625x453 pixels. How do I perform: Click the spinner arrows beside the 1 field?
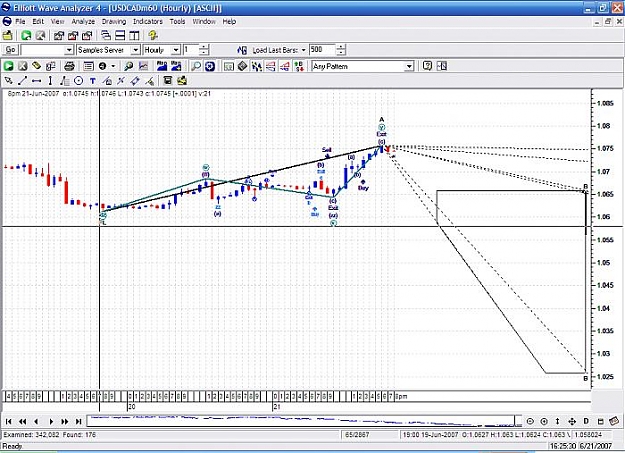point(204,50)
